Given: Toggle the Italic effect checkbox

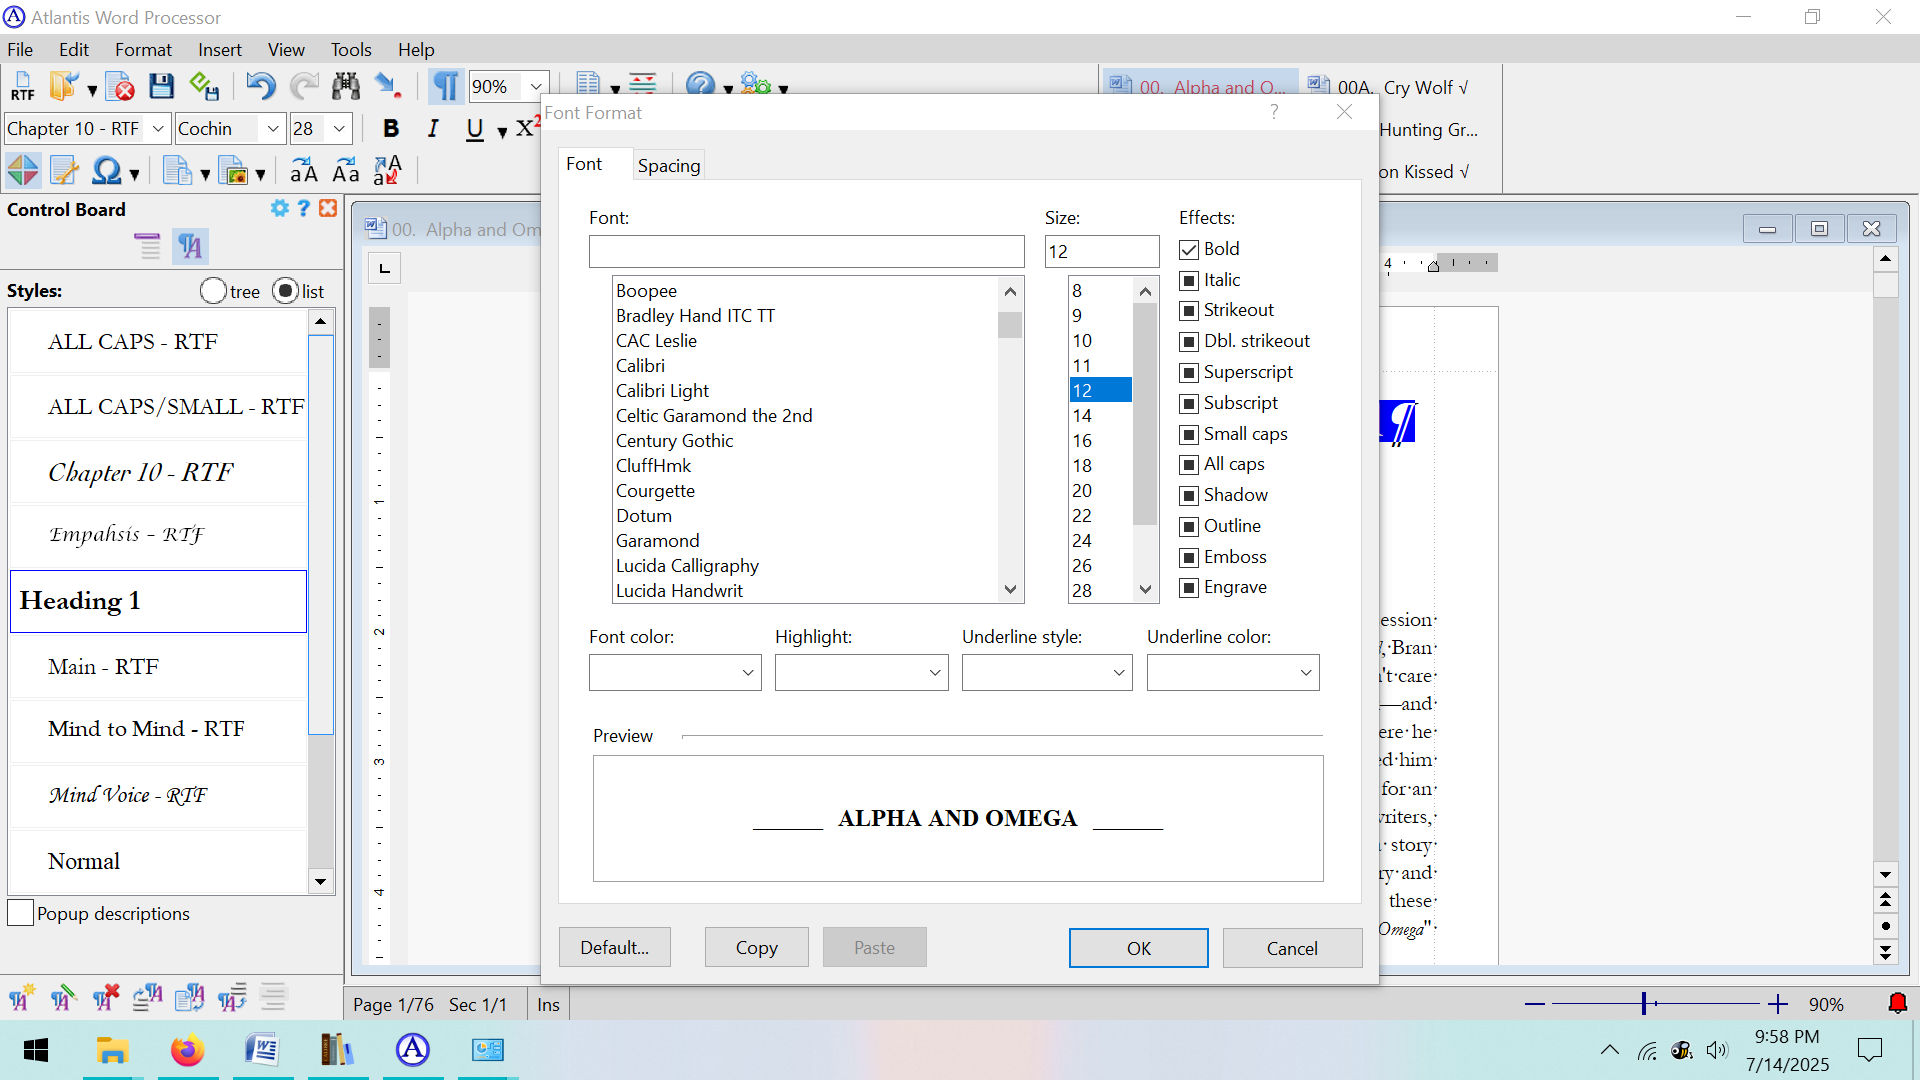Looking at the screenshot, I should [1189, 281].
